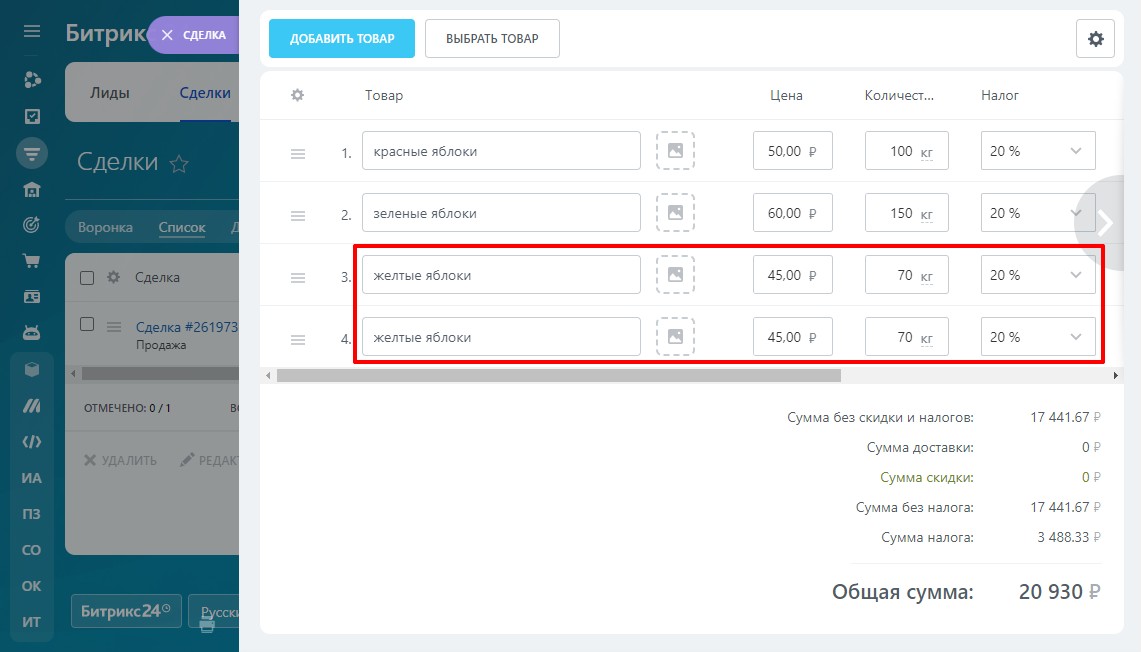Open the box icon in the sidebar
Image resolution: width=1141 pixels, height=652 pixels.
31,370
